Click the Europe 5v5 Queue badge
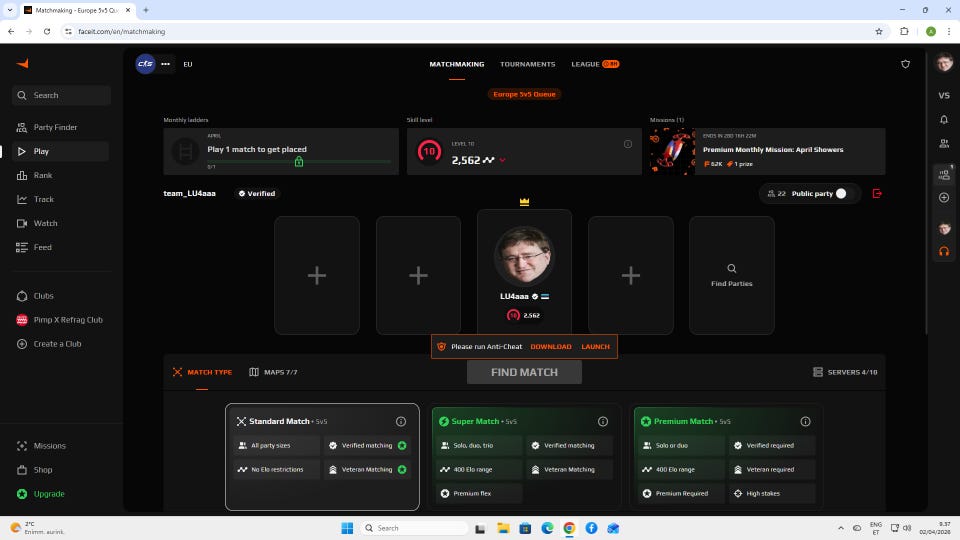960x540 pixels. pyautogui.click(x=524, y=94)
